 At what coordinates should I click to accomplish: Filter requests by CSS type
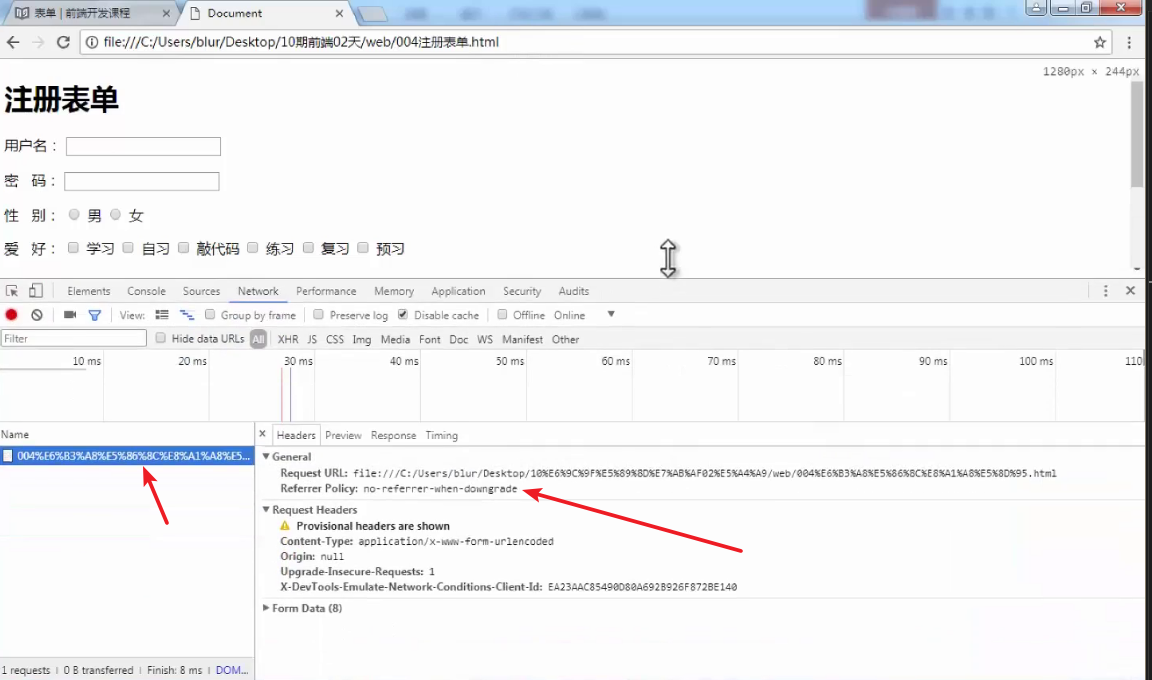335,339
